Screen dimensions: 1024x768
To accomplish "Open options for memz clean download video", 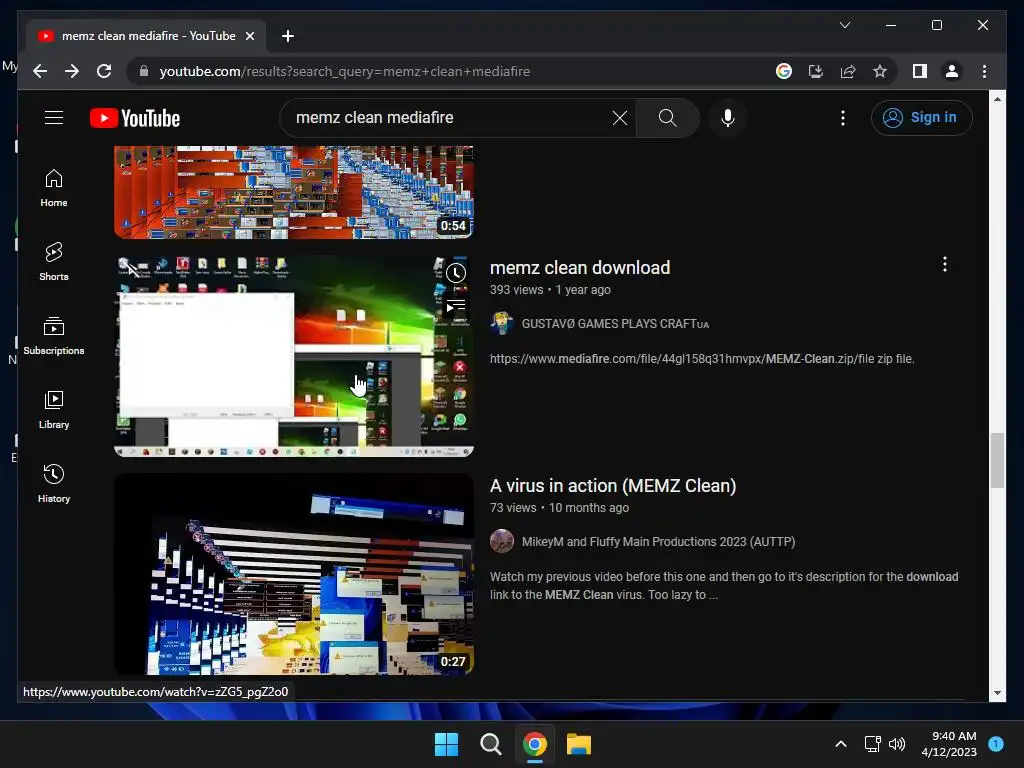I will [944, 264].
